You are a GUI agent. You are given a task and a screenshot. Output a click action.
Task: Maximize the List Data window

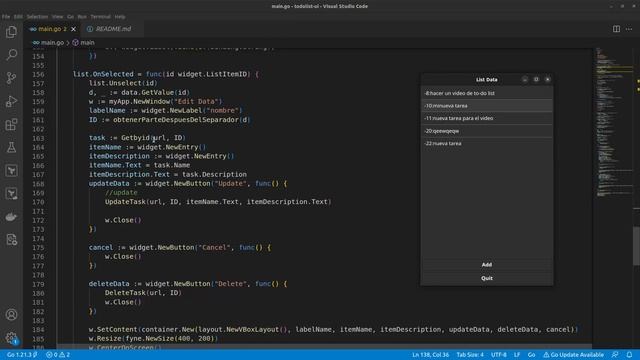pos(536,80)
